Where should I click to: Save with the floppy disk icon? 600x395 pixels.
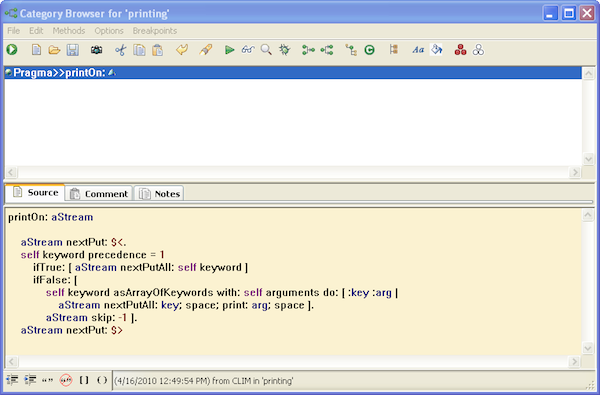tap(73, 50)
